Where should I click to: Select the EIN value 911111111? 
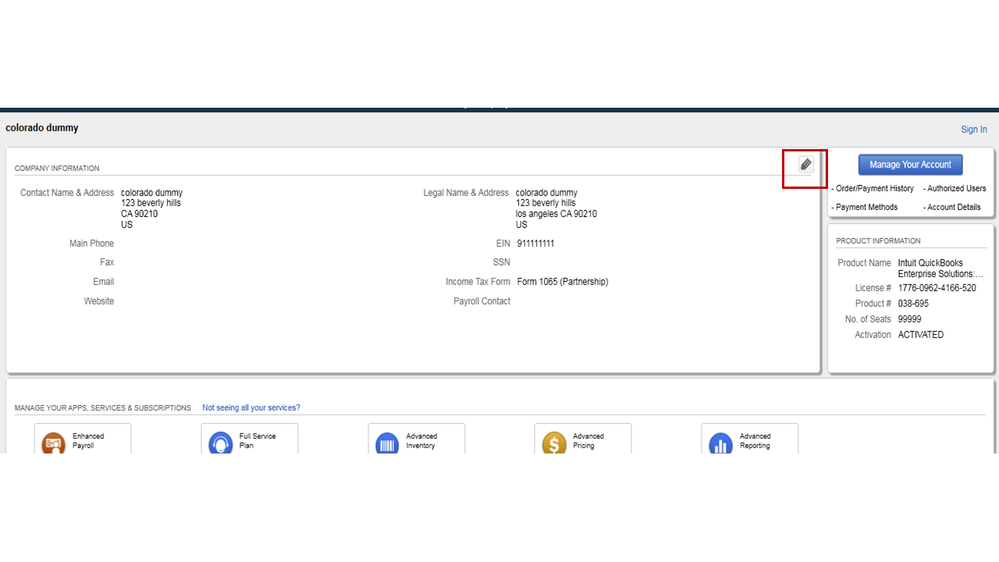pos(535,243)
